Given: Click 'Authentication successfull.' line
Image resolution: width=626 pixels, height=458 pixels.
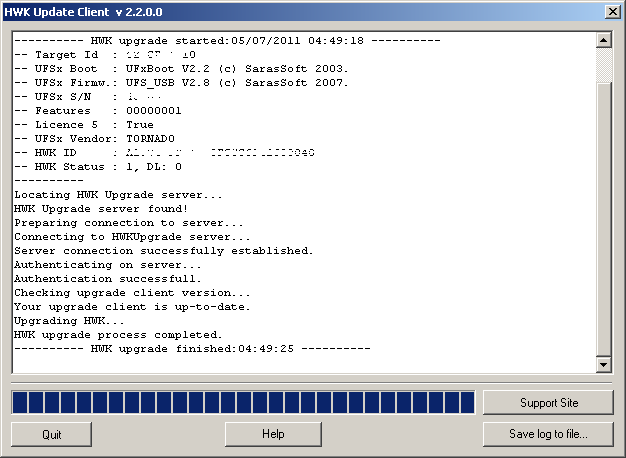Looking at the screenshot, I should [108, 279].
